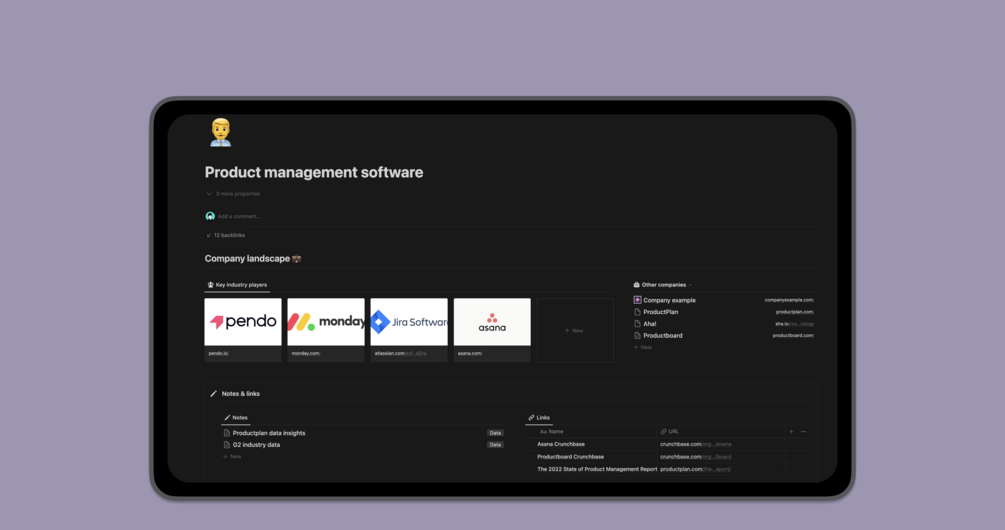Open the aha.io URL
The width and height of the screenshot is (1005, 530).
coord(795,324)
